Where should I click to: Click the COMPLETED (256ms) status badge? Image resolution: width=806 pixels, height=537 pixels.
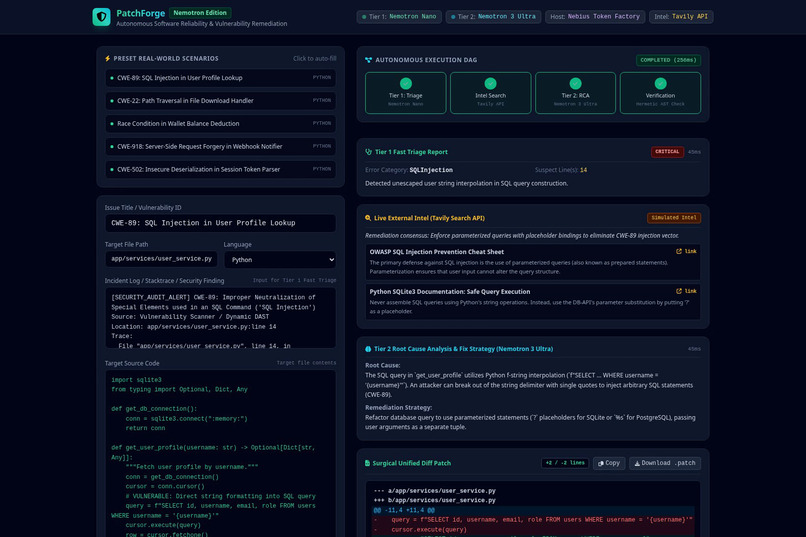668,60
